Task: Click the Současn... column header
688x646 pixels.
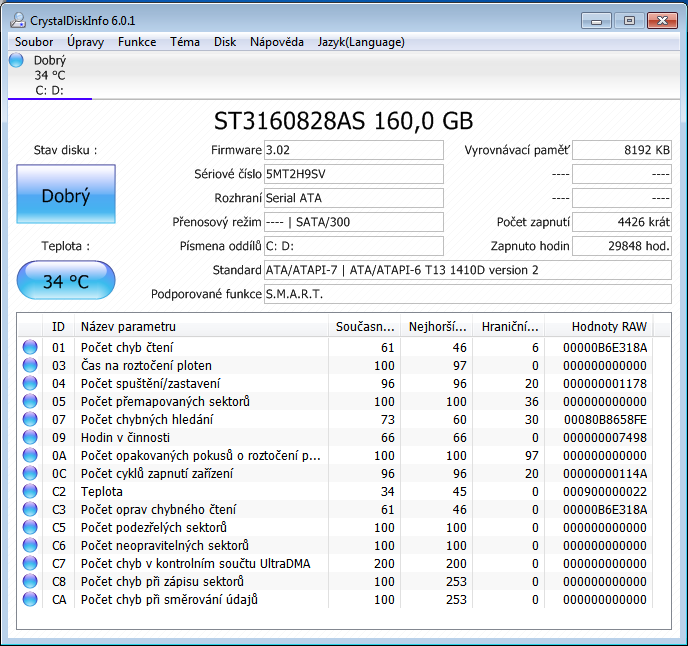Action: pyautogui.click(x=365, y=327)
